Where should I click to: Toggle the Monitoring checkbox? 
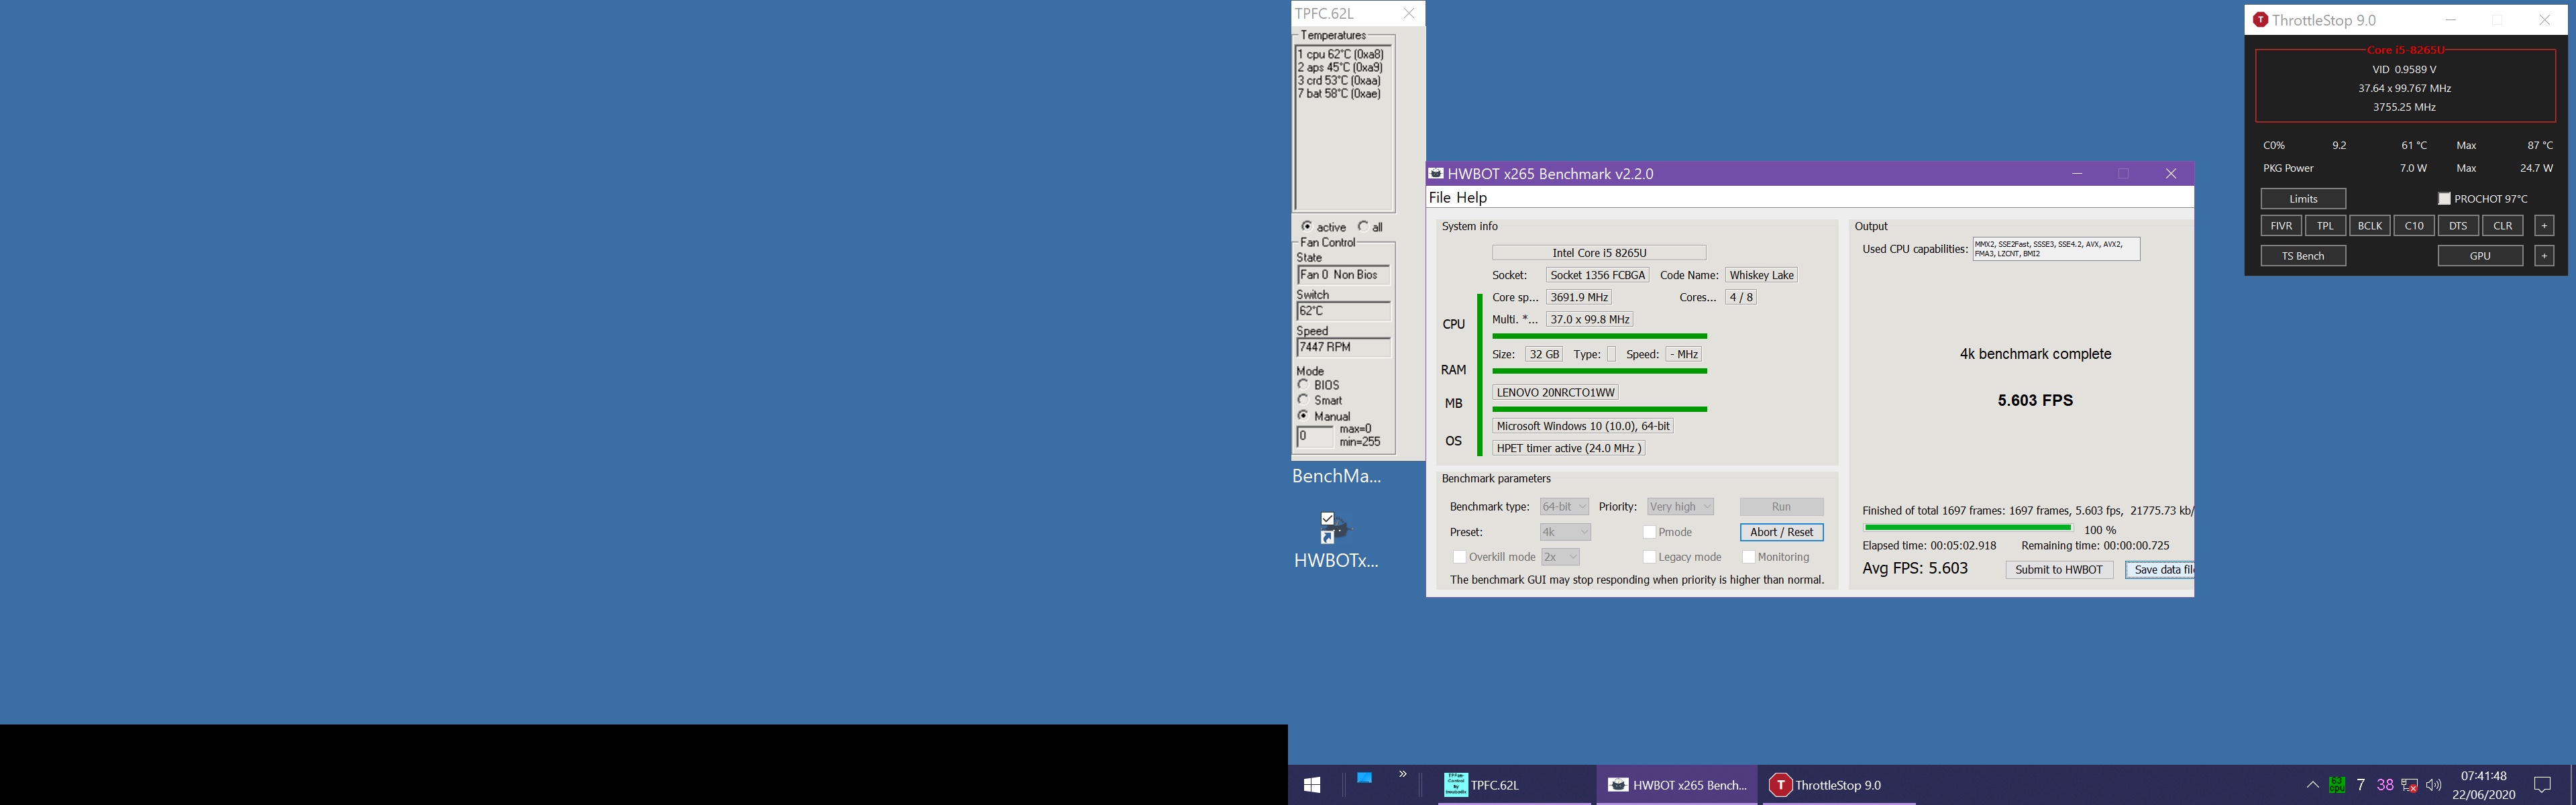point(1748,557)
